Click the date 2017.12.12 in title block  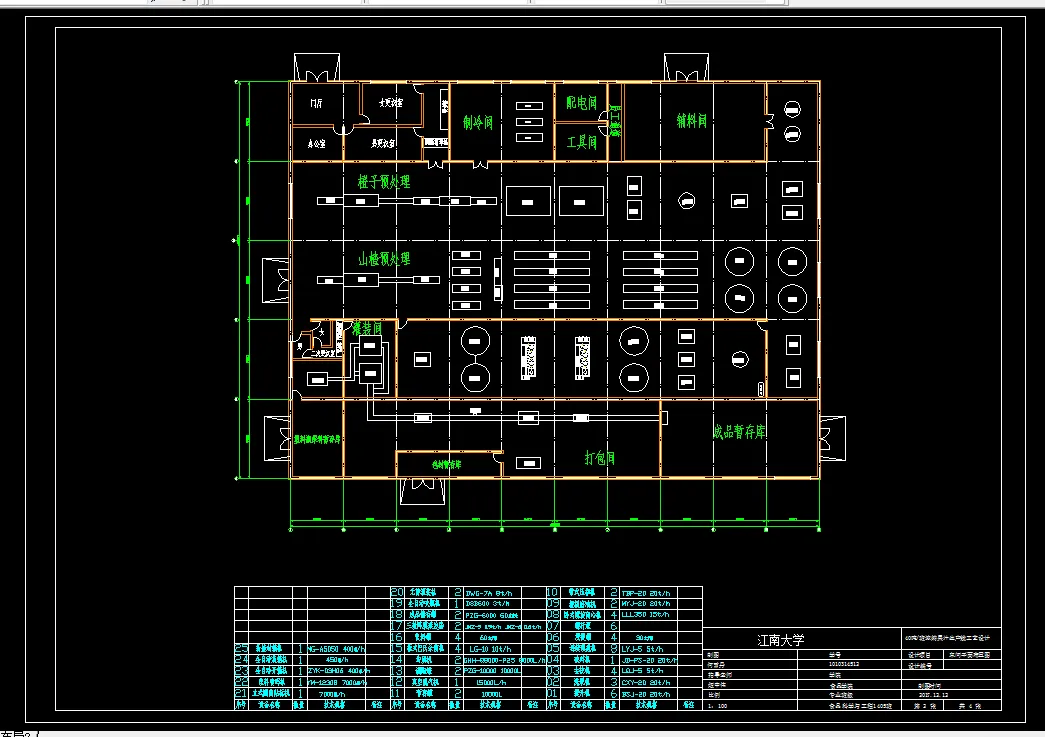(933, 694)
